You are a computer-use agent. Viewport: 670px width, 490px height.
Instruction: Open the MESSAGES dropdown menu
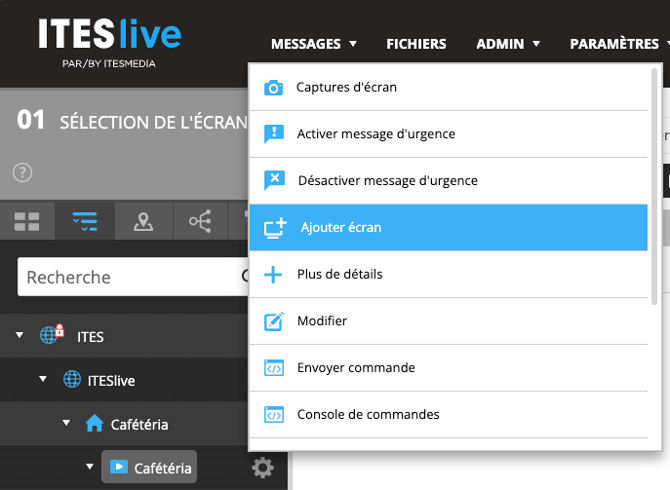tap(313, 44)
